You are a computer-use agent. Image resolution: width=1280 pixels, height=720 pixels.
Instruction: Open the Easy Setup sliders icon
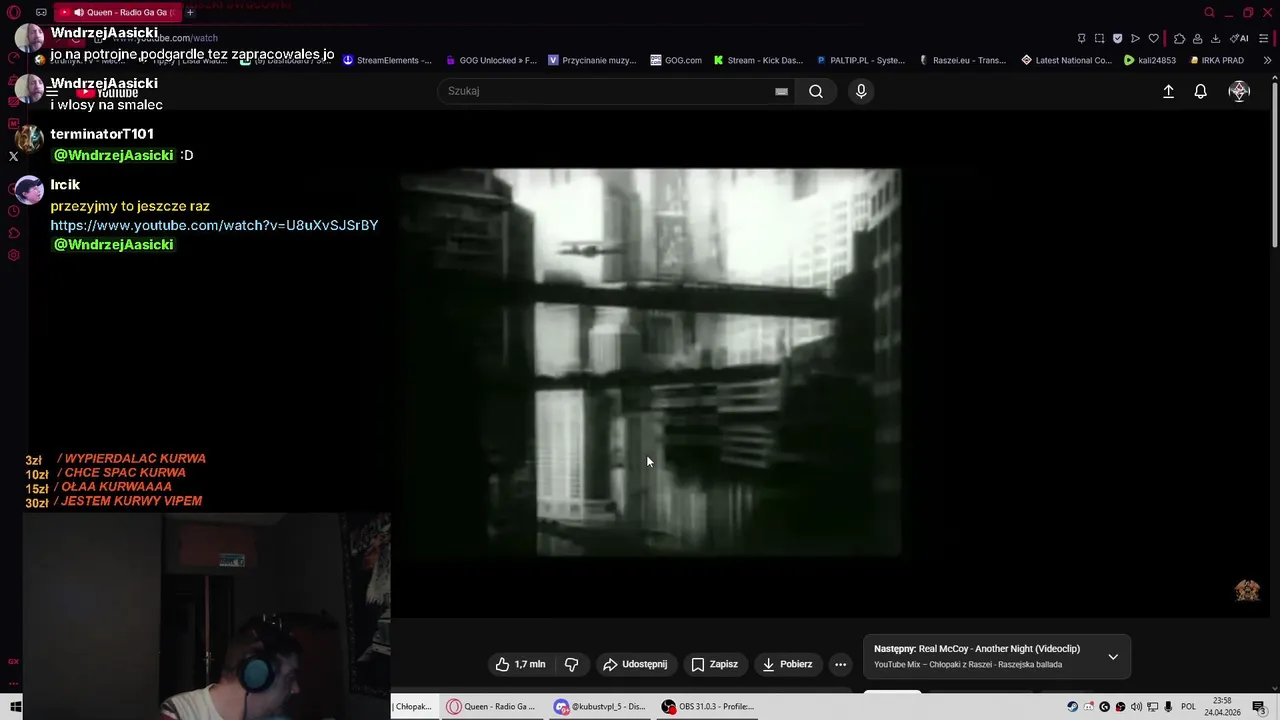tap(1264, 39)
